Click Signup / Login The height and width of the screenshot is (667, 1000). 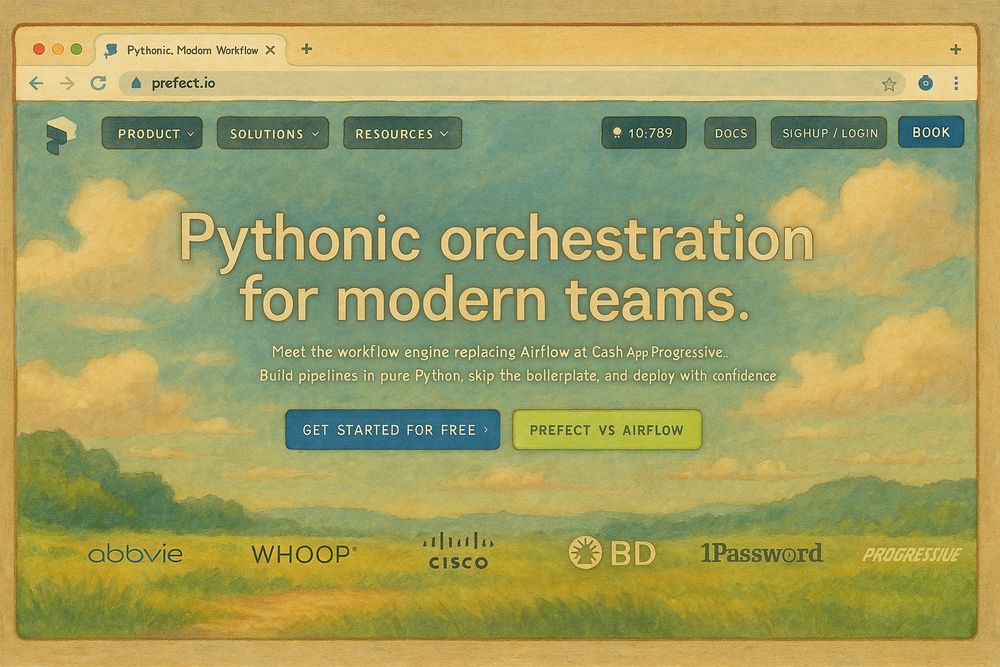pos(829,133)
